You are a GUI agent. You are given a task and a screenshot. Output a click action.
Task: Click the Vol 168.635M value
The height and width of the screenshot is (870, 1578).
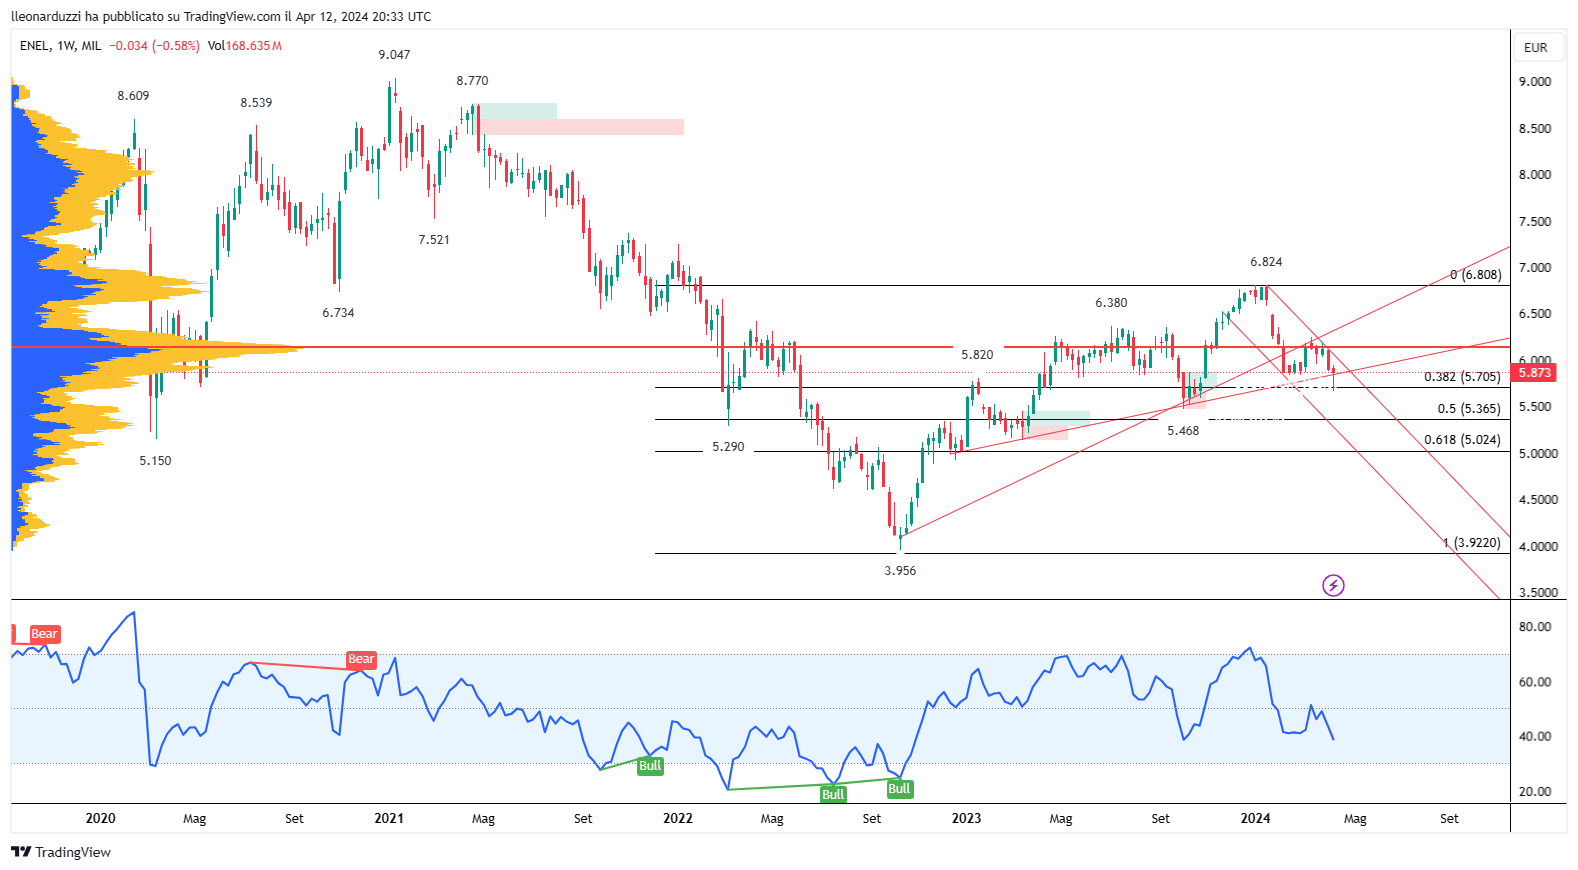pos(245,46)
